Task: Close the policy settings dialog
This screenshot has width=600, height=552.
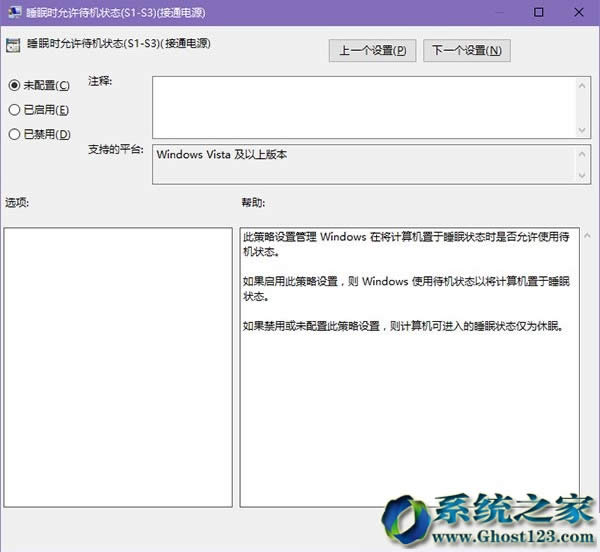Action: 582,13
